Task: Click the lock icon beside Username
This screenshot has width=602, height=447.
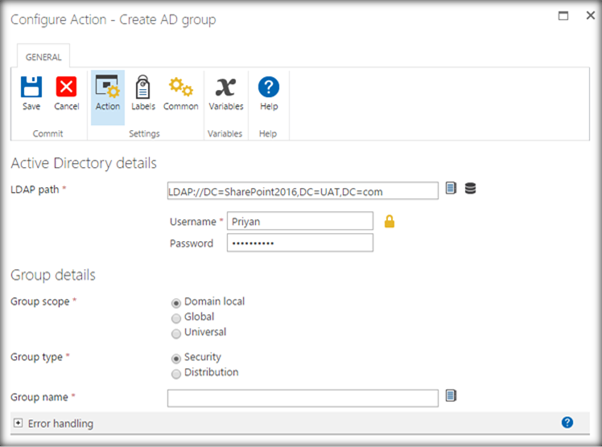Action: pyautogui.click(x=389, y=221)
